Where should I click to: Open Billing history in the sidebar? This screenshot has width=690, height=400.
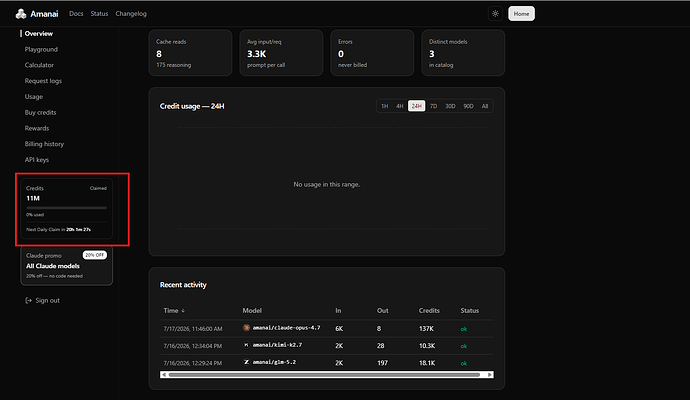(44, 144)
